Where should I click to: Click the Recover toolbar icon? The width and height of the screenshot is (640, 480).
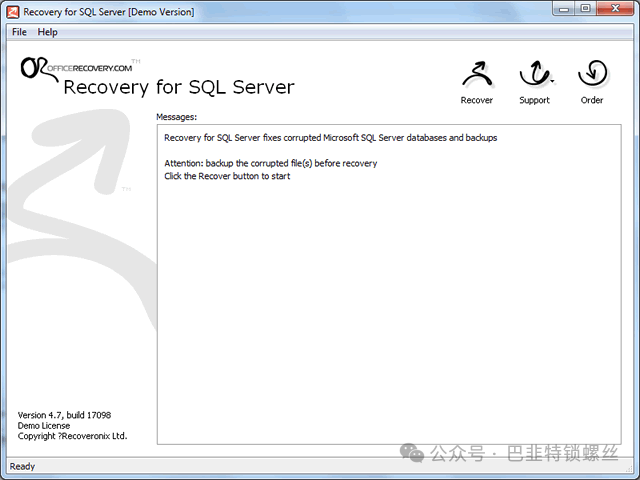pos(477,75)
